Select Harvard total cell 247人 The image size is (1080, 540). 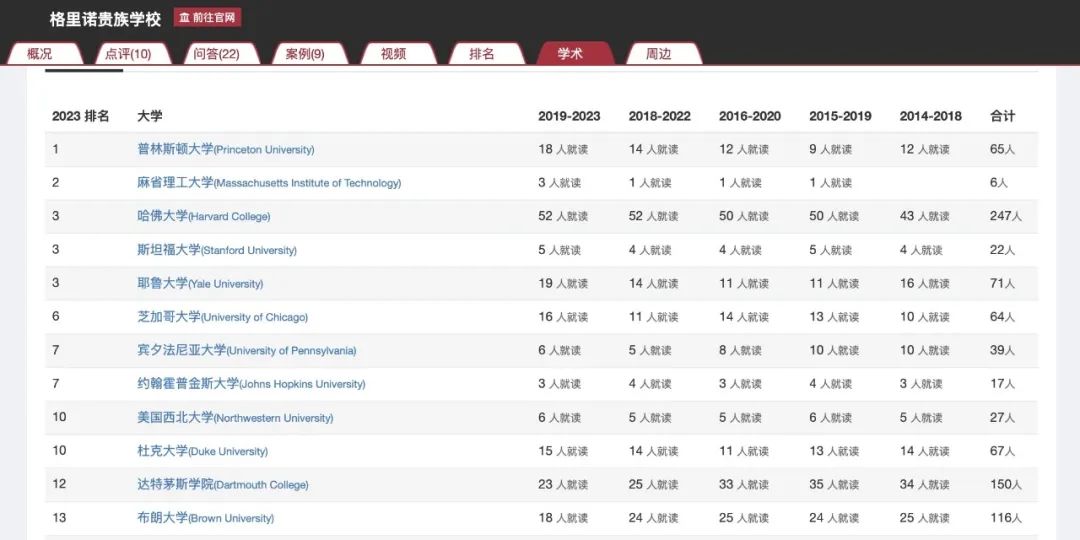click(x=1006, y=216)
